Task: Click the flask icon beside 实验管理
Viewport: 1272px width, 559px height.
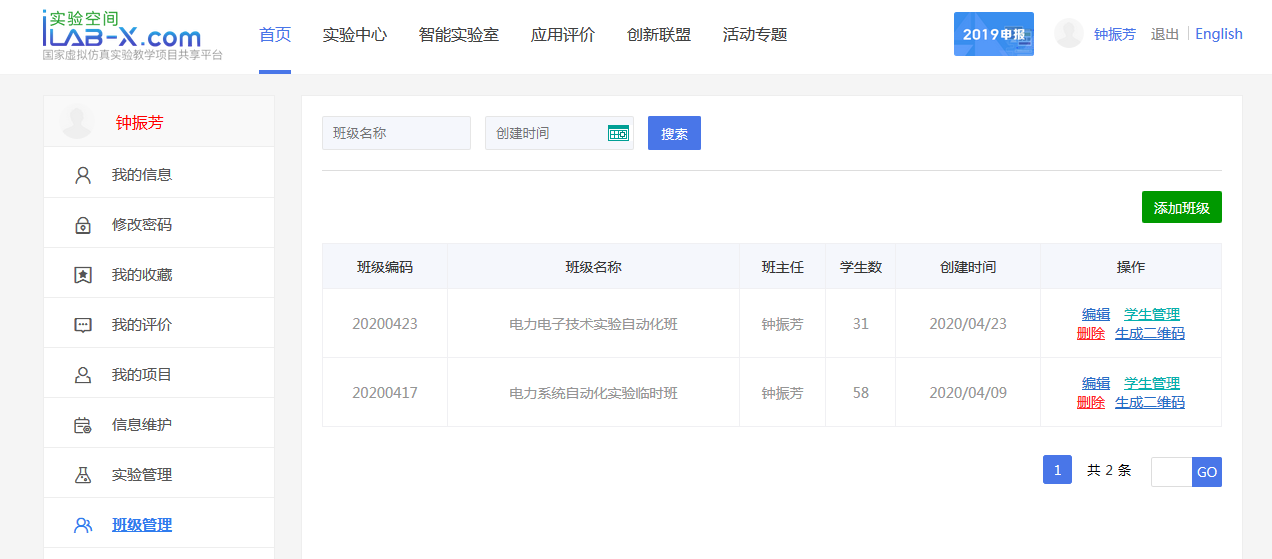Action: pyautogui.click(x=83, y=475)
